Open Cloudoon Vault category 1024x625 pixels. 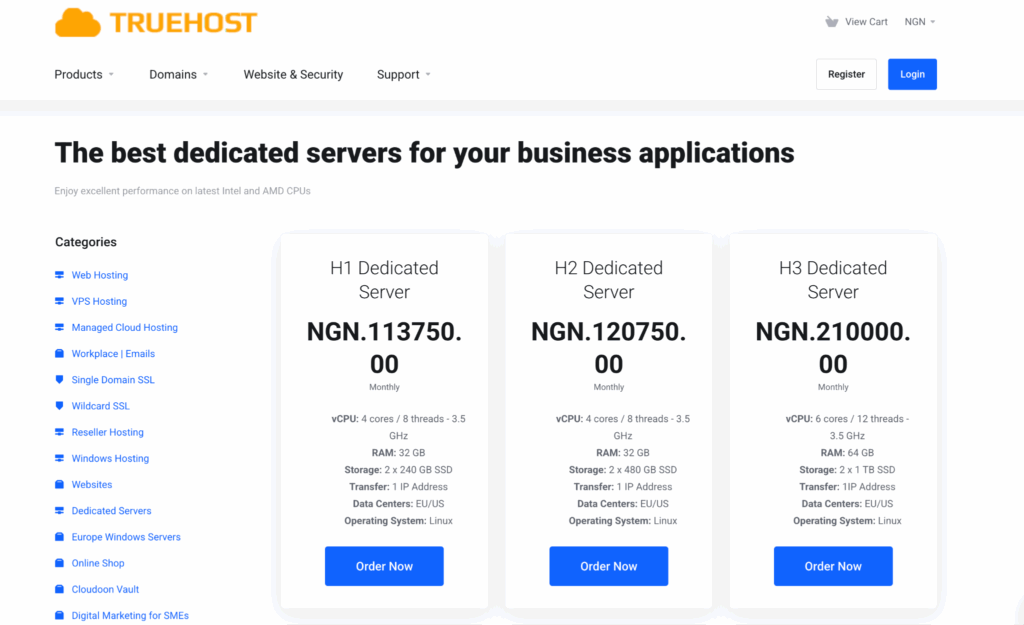tap(105, 588)
